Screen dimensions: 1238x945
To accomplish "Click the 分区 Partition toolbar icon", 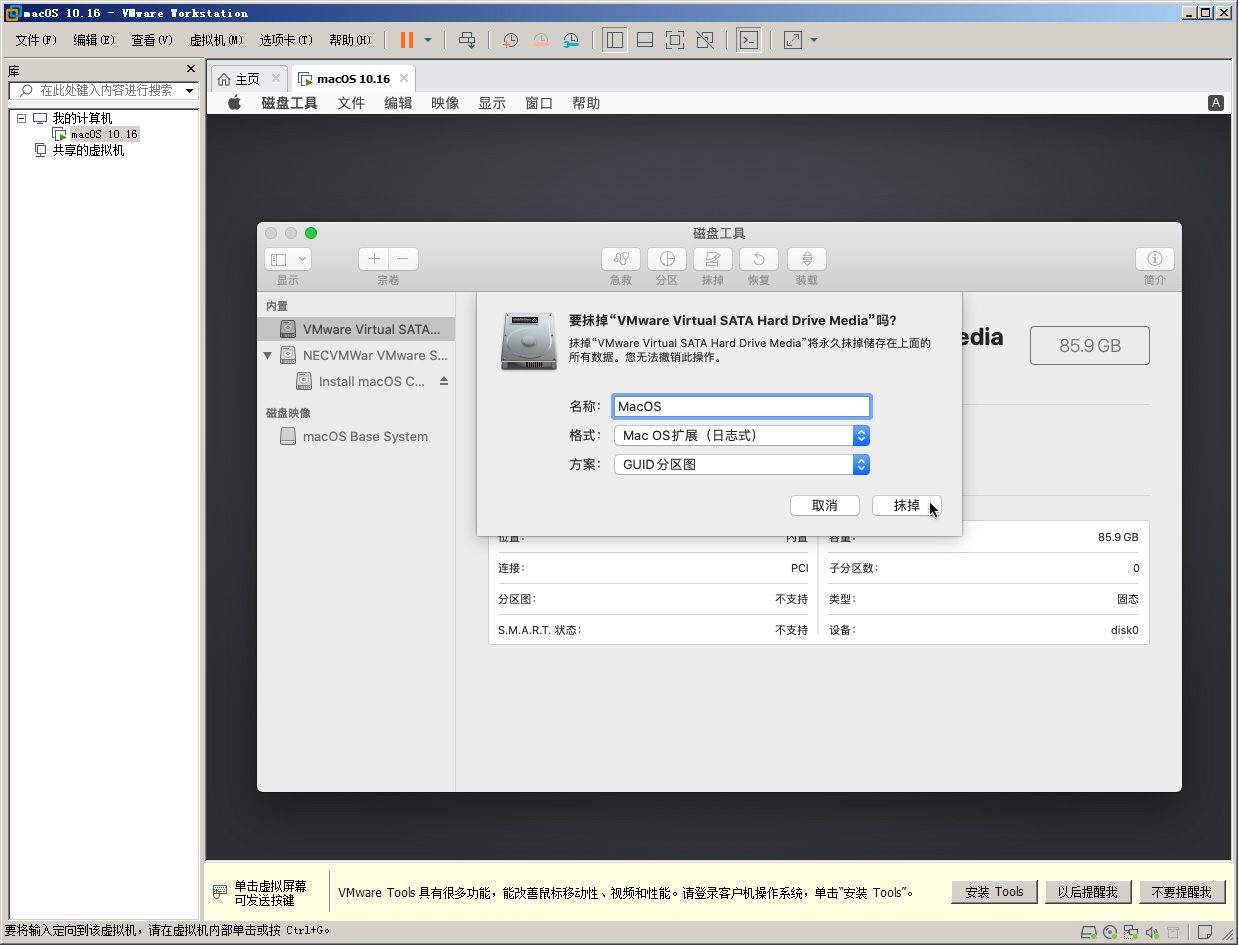I will click(x=667, y=259).
